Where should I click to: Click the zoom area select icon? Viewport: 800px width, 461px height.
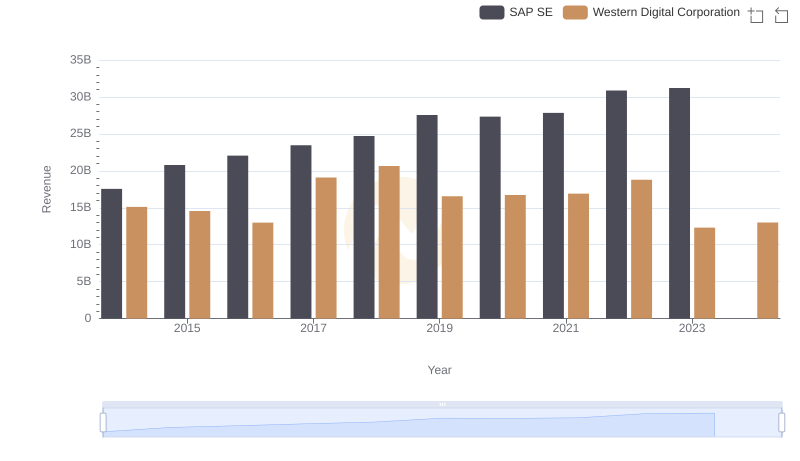point(756,15)
